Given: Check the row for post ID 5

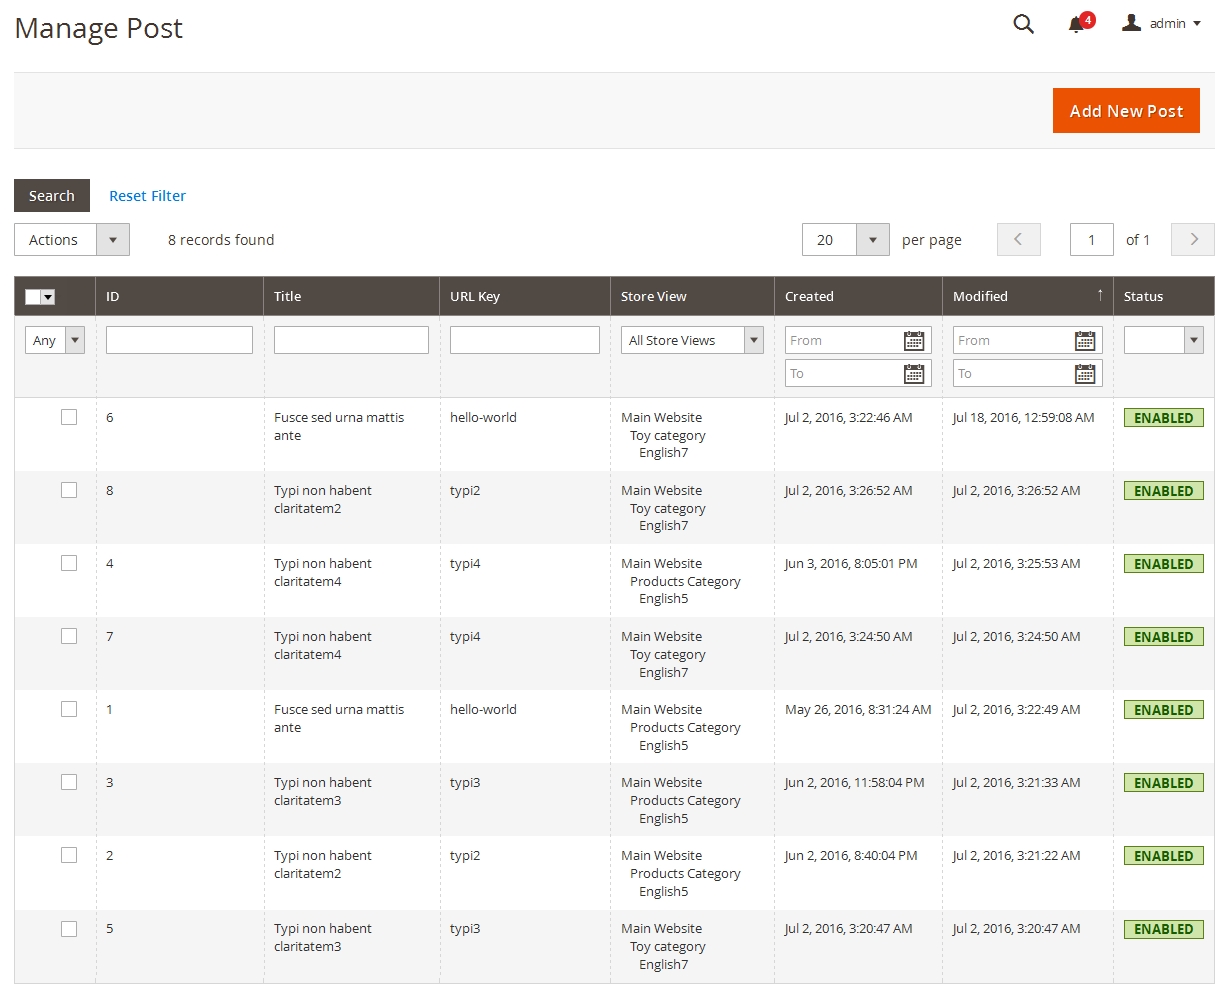Looking at the screenshot, I should pyautogui.click(x=69, y=929).
